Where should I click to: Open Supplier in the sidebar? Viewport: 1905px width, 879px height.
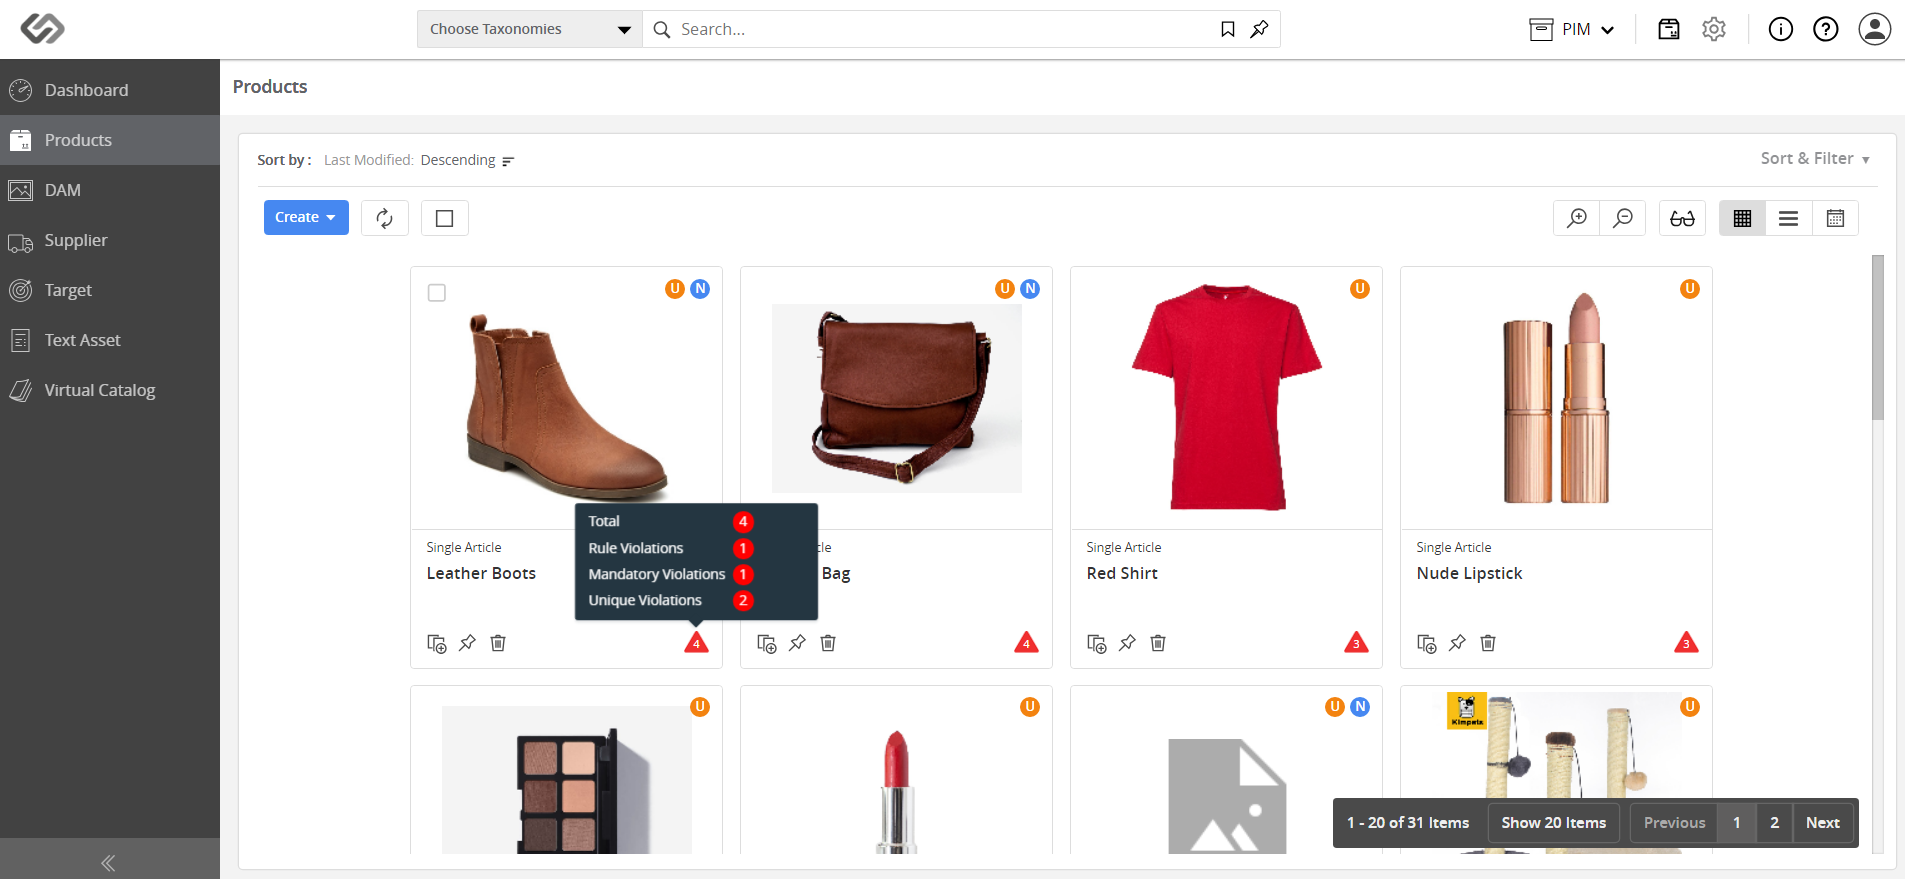point(110,240)
